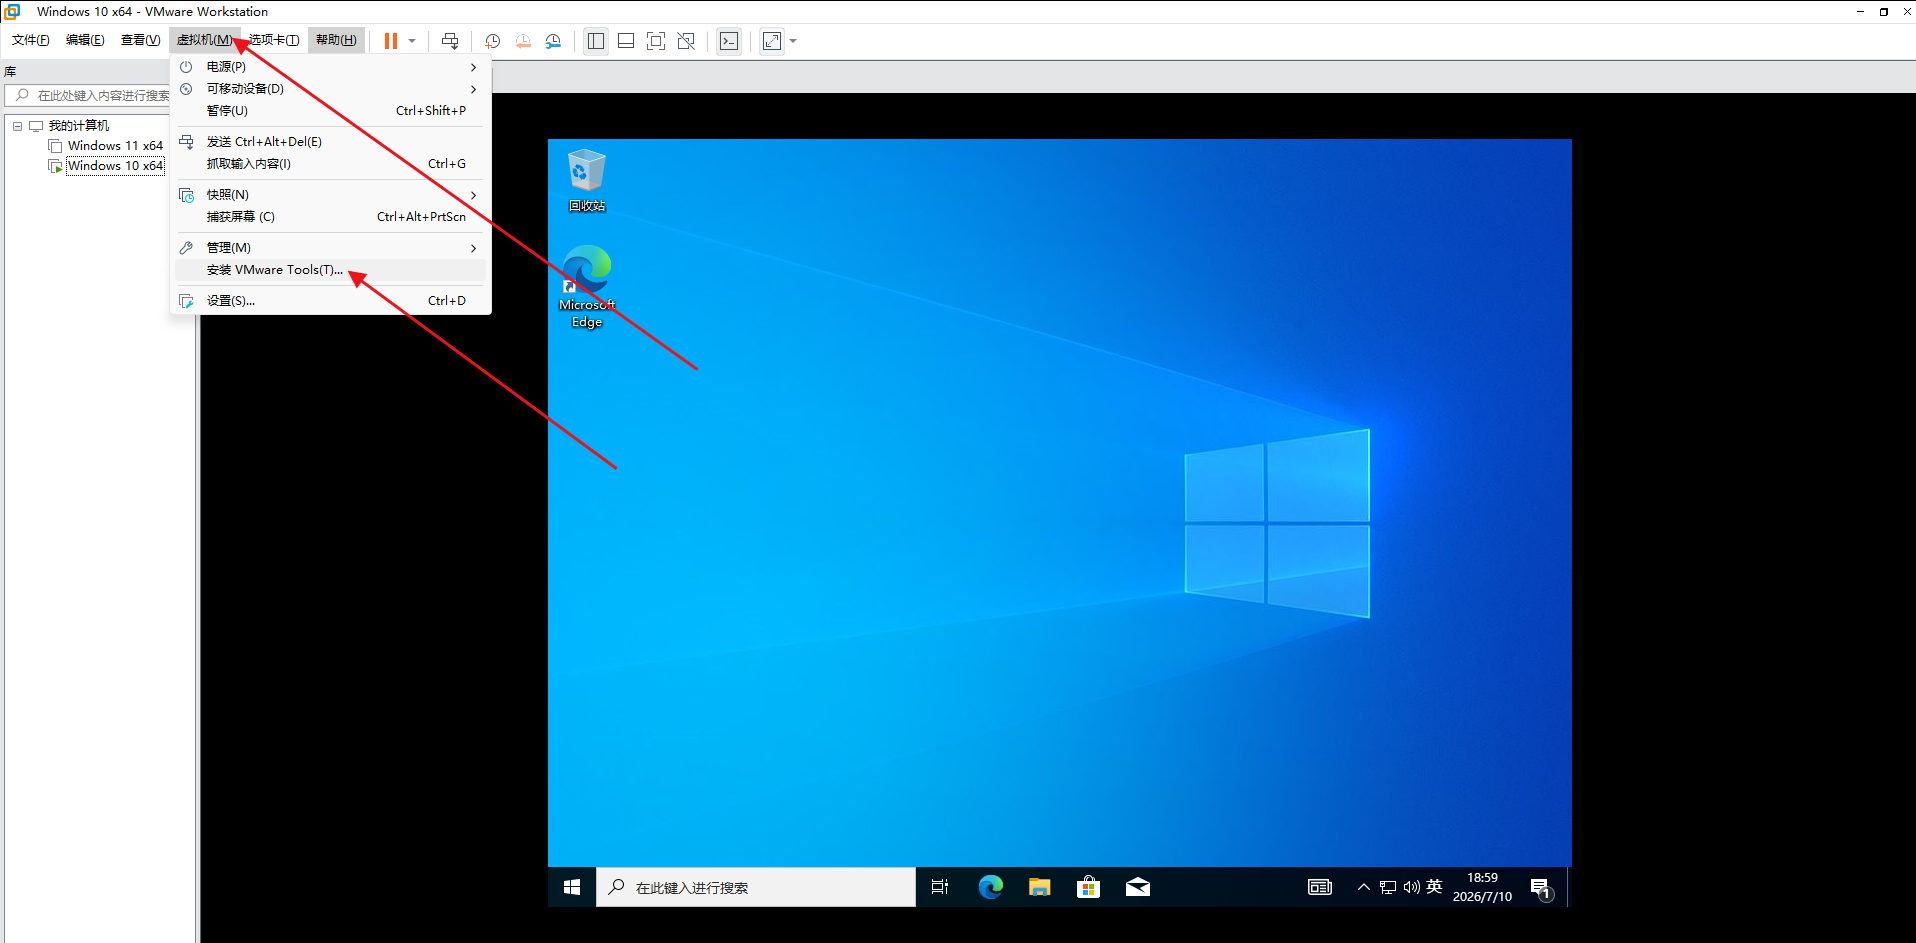Choose 捕获屏幕 (C) menu entry
The width and height of the screenshot is (1916, 943).
pyautogui.click(x=330, y=217)
